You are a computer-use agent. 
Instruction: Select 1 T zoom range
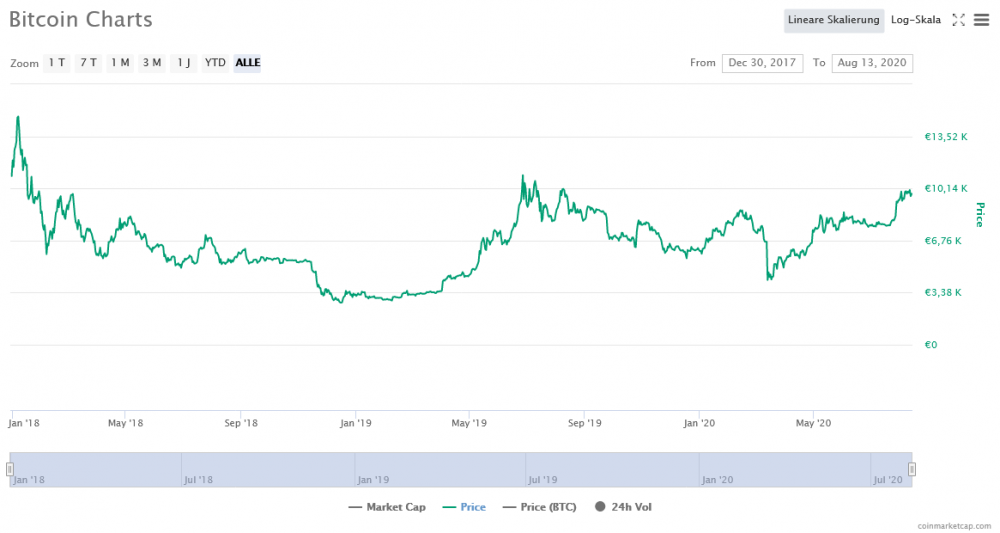[57, 62]
